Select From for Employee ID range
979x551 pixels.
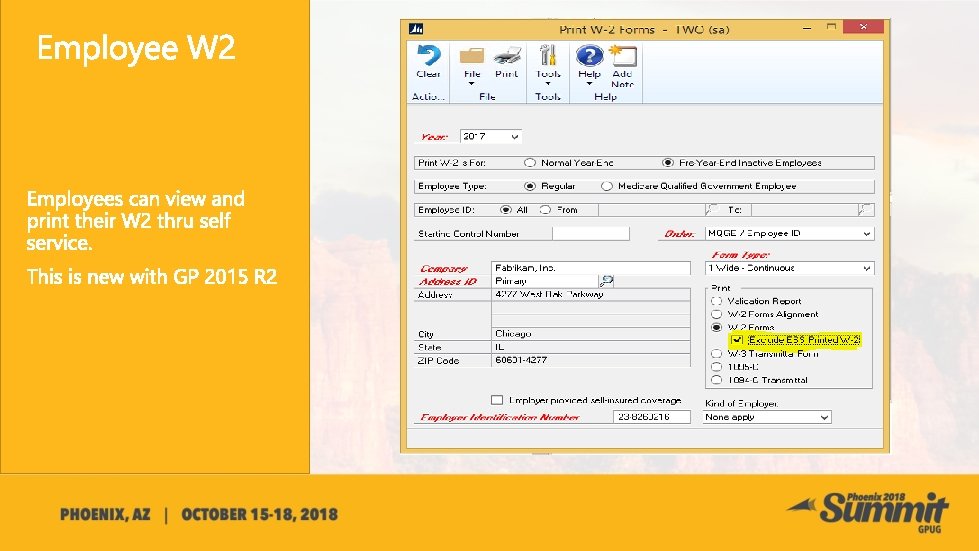pos(546,210)
